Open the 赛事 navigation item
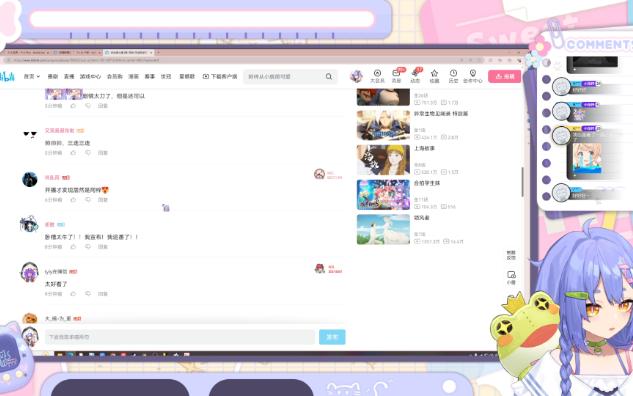The height and width of the screenshot is (396, 633). pyautogui.click(x=149, y=76)
